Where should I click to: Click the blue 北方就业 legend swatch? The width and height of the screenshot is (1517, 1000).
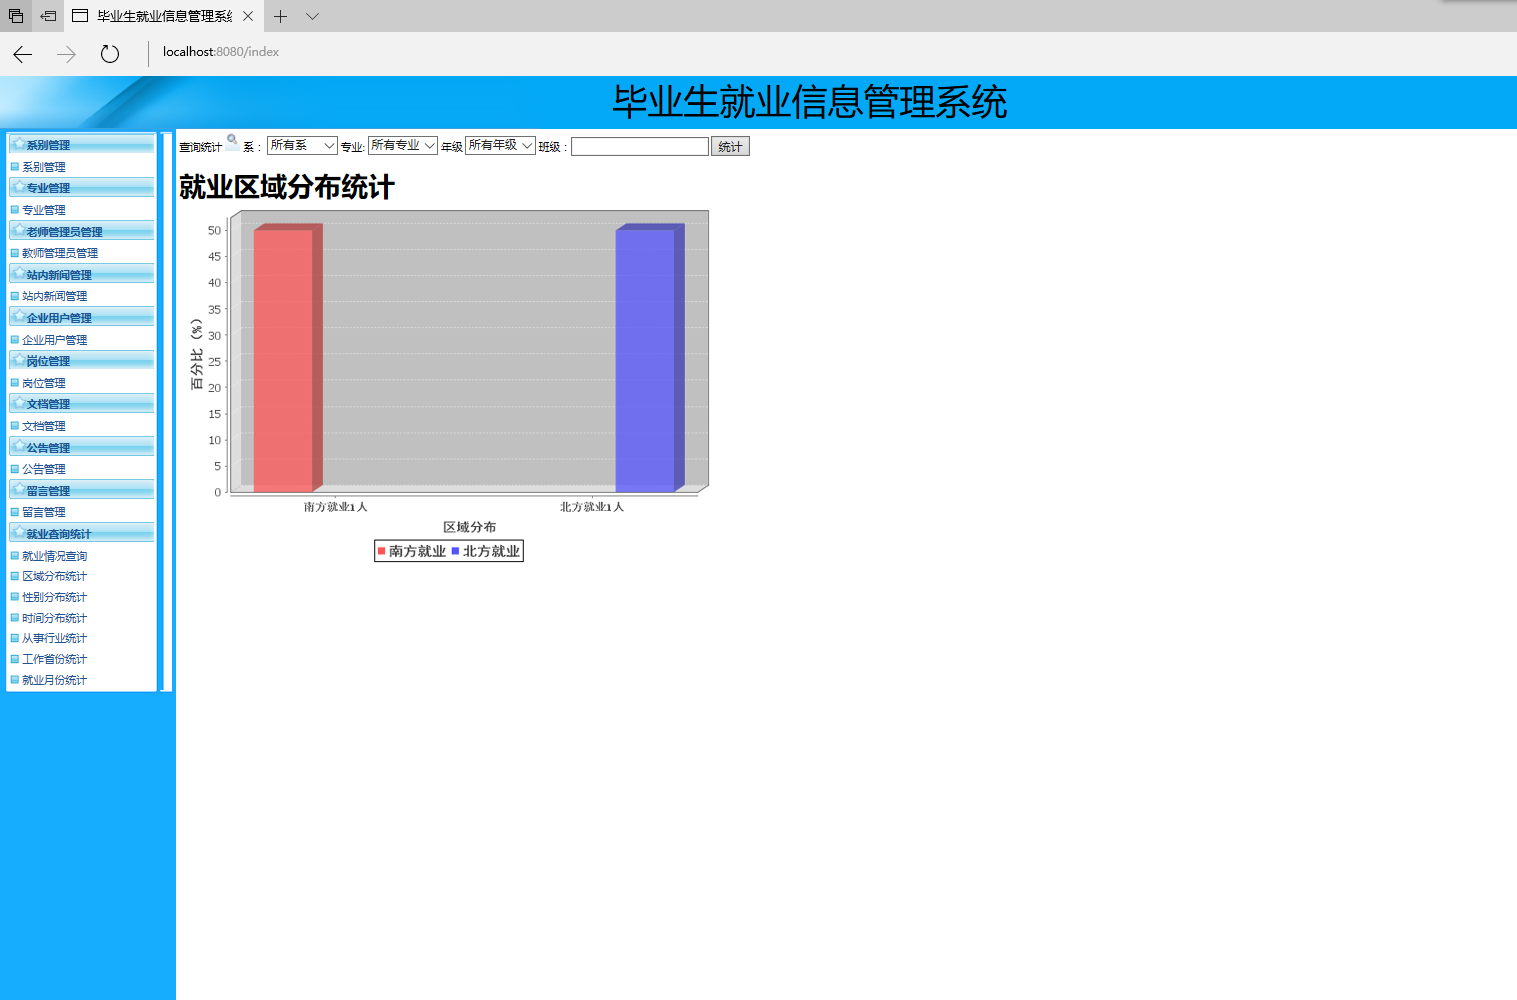click(455, 551)
